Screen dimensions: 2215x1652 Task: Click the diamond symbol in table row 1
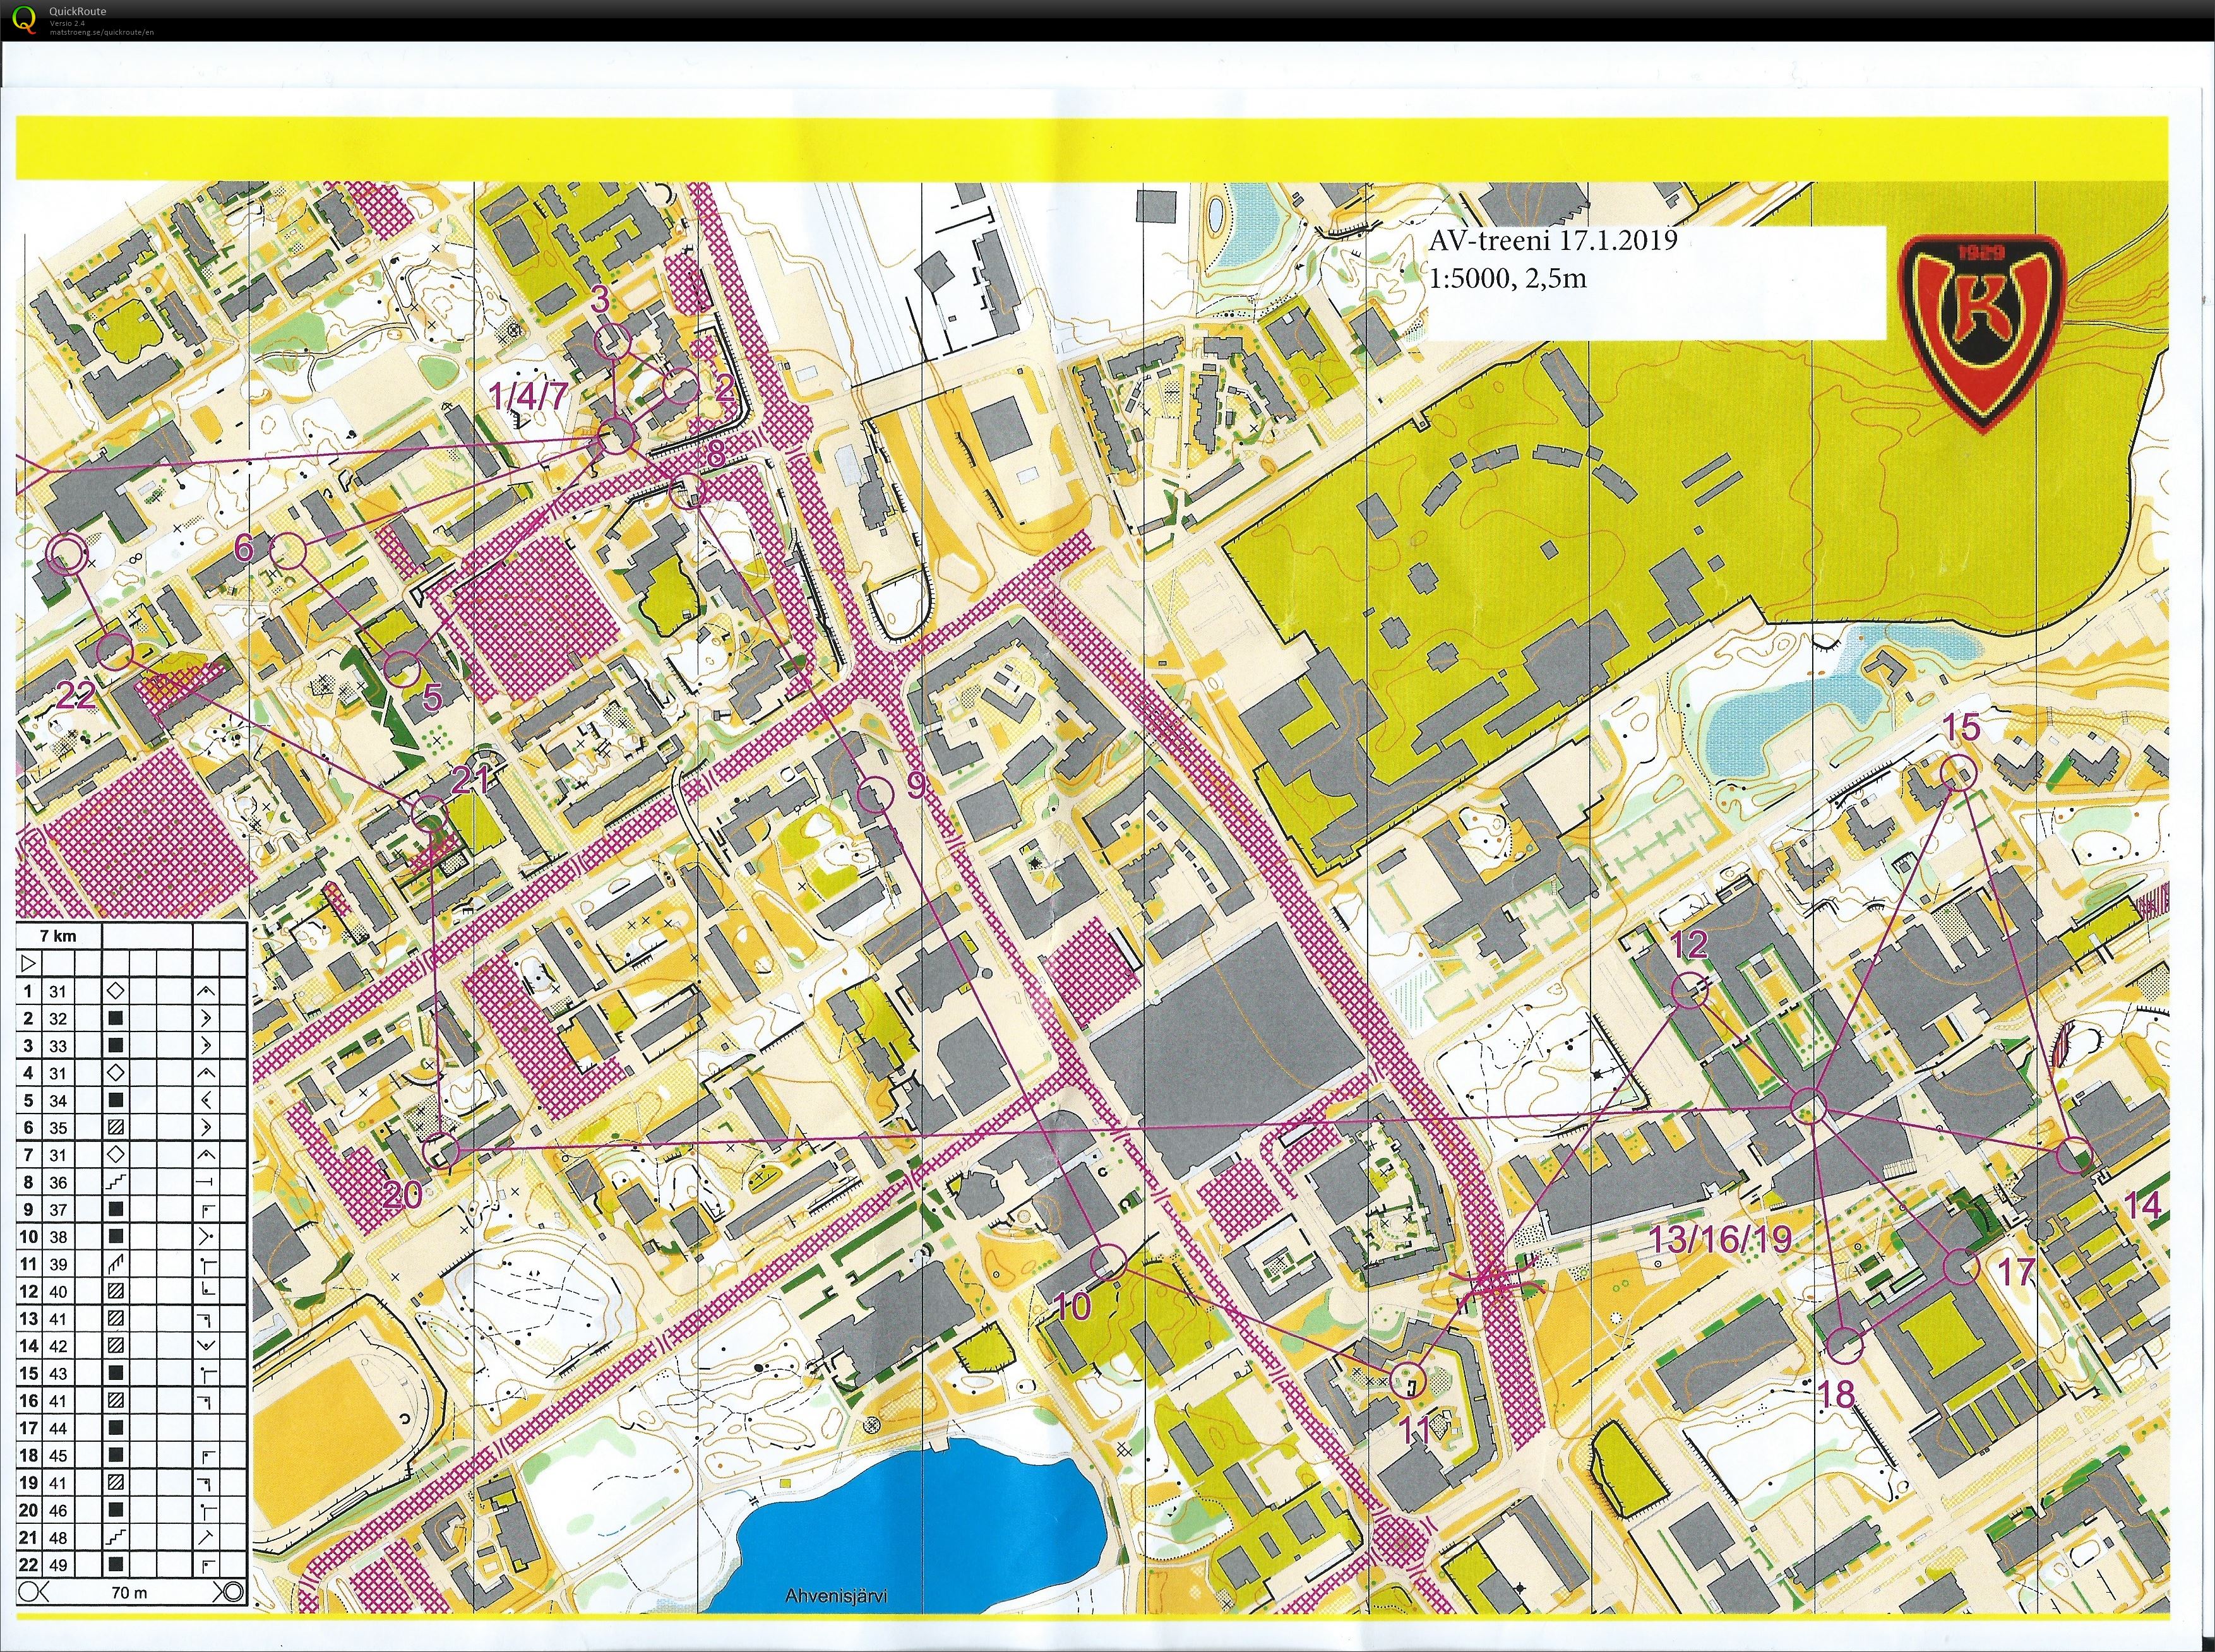click(x=116, y=991)
